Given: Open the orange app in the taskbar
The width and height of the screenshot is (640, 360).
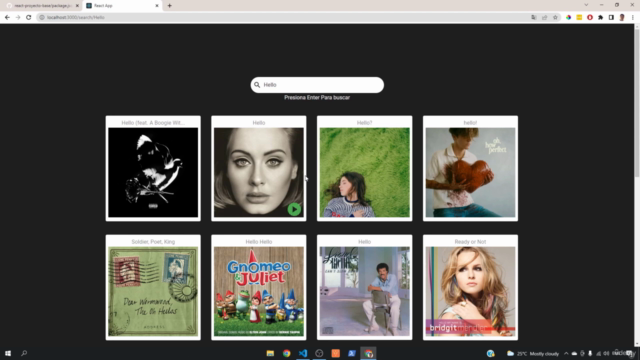Looking at the screenshot, I should tap(336, 353).
